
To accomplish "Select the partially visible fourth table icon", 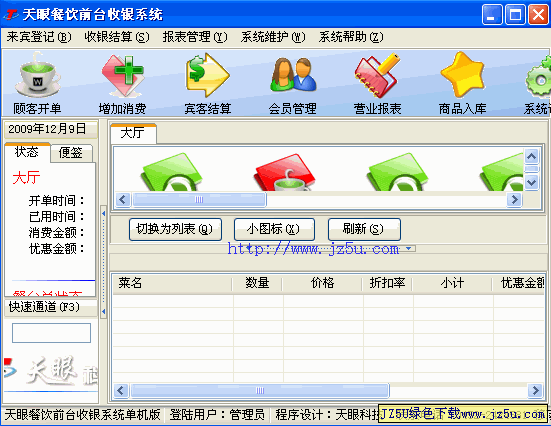I will point(502,172).
